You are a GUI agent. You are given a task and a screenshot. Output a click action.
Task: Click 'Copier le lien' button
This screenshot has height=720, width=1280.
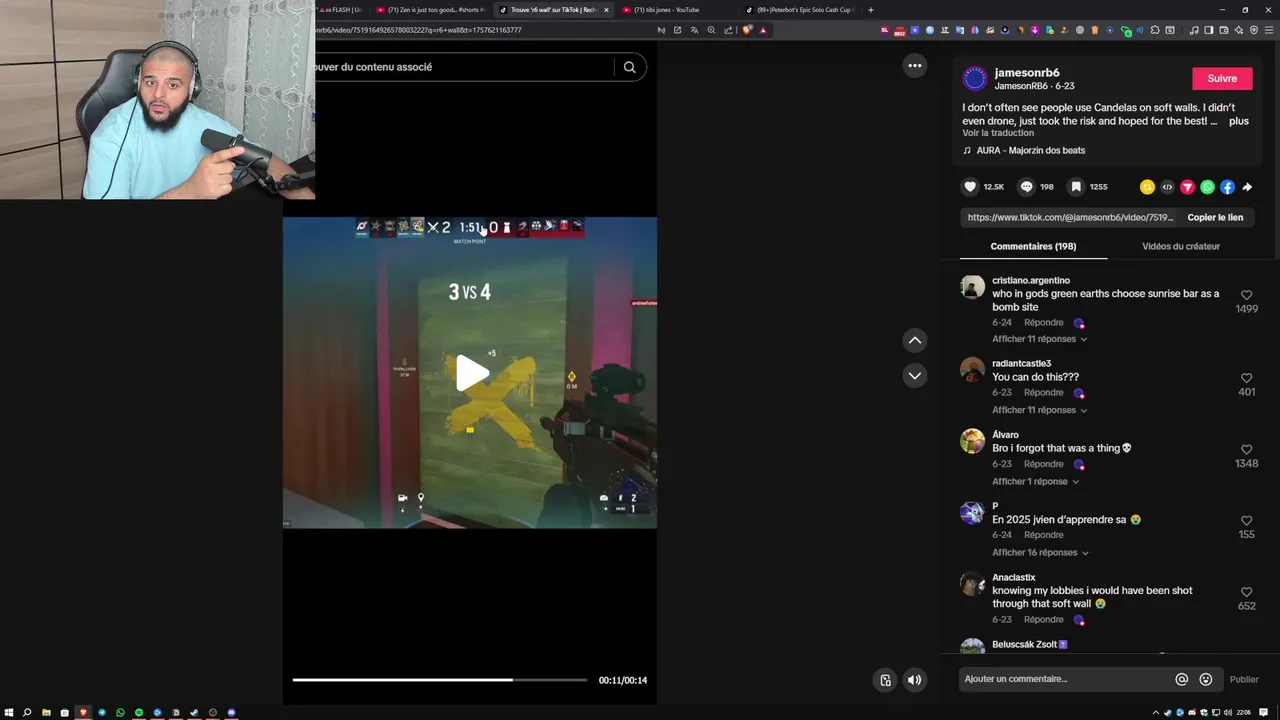[x=1215, y=217]
